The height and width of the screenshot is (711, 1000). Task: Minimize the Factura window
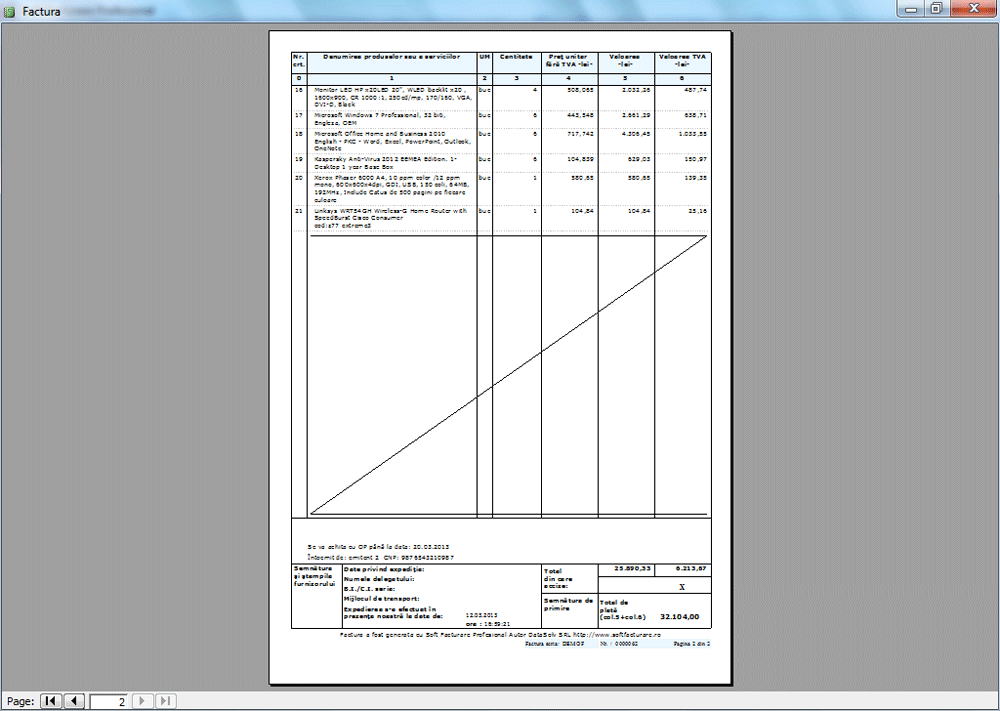point(908,9)
